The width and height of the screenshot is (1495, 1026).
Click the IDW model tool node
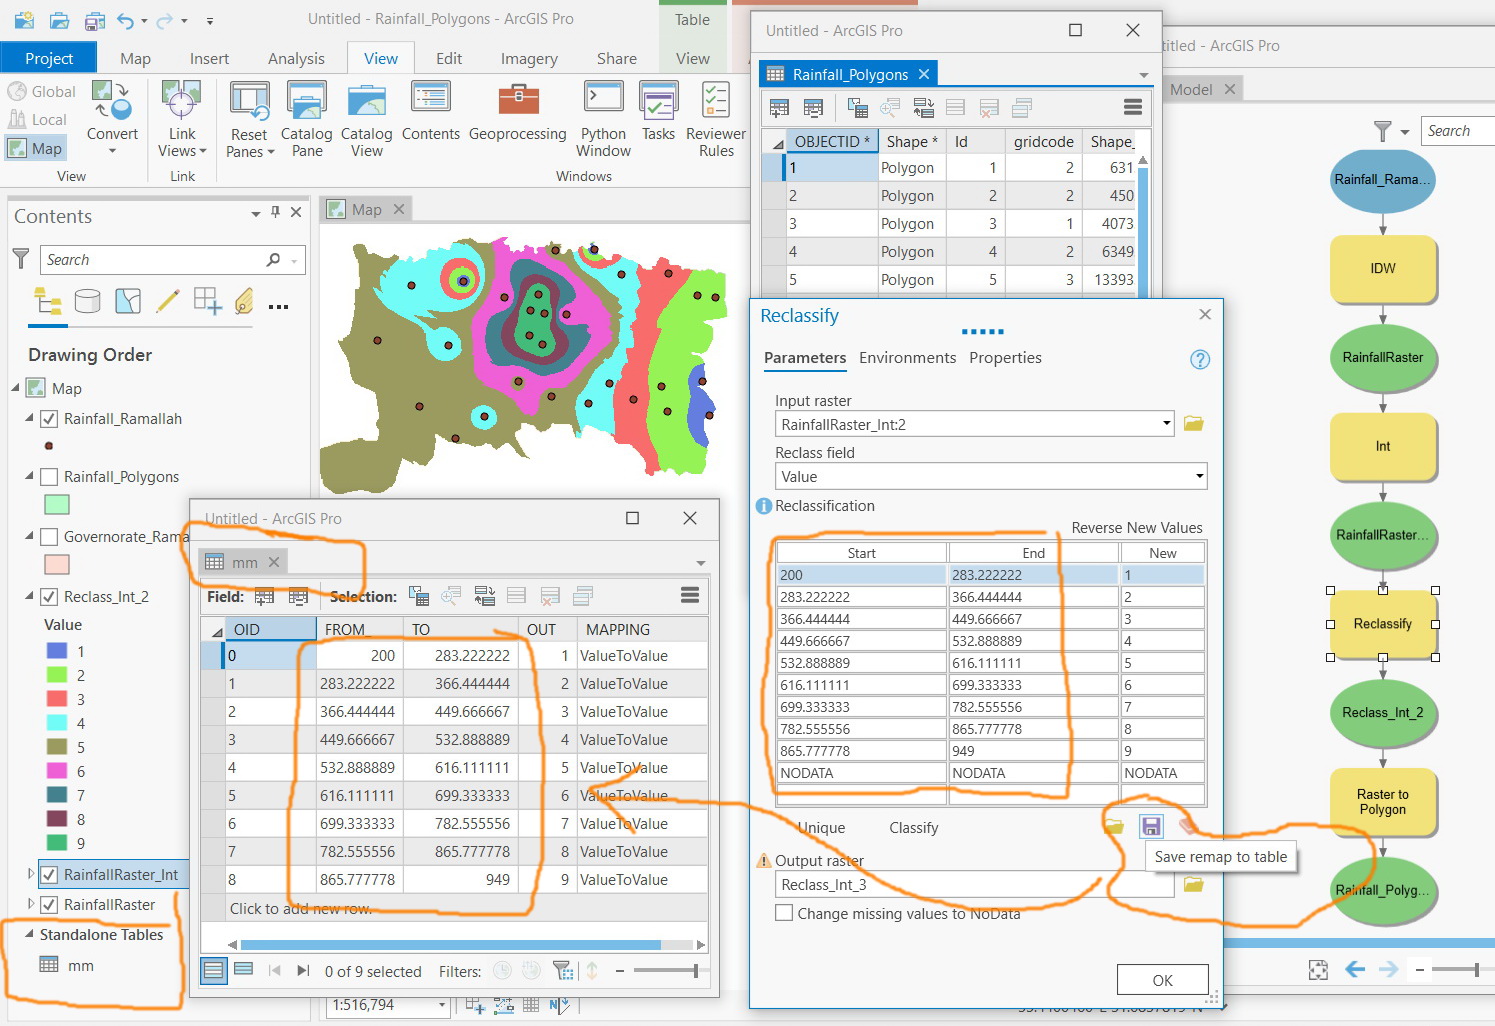(x=1382, y=268)
